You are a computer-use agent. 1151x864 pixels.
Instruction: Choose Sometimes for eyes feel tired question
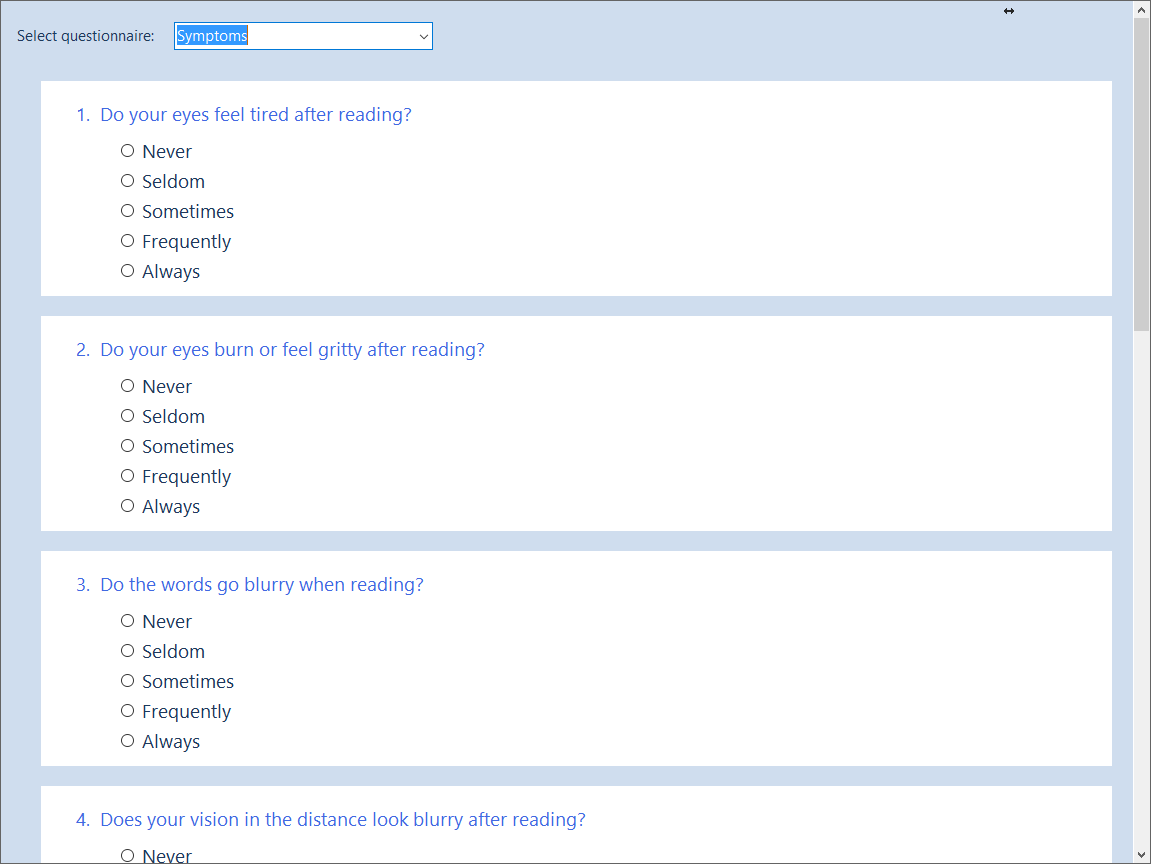pos(127,211)
